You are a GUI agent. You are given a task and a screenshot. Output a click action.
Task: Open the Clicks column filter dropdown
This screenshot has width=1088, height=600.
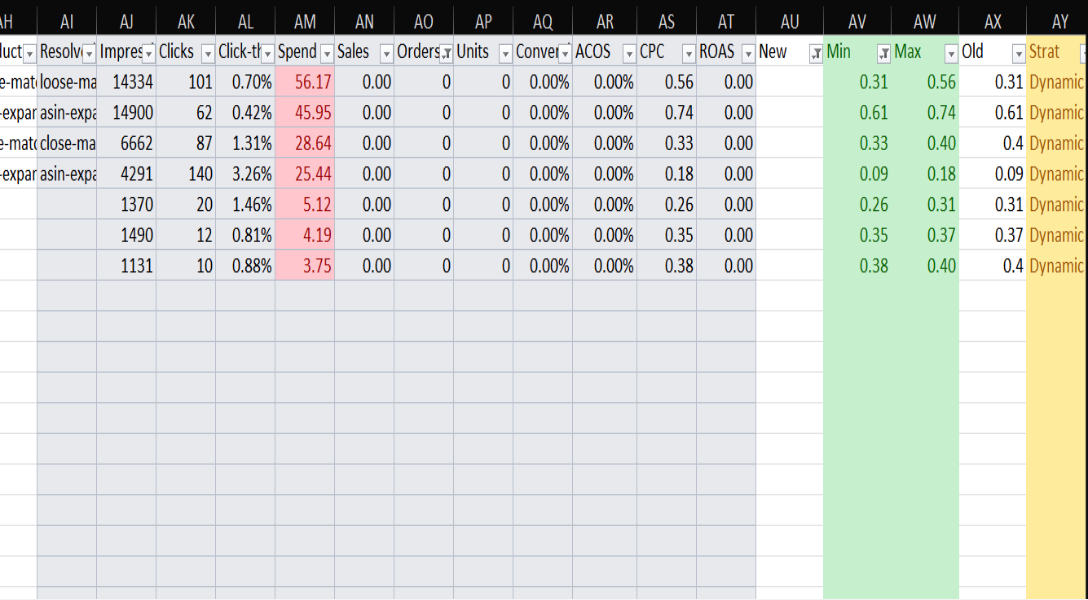point(207,53)
